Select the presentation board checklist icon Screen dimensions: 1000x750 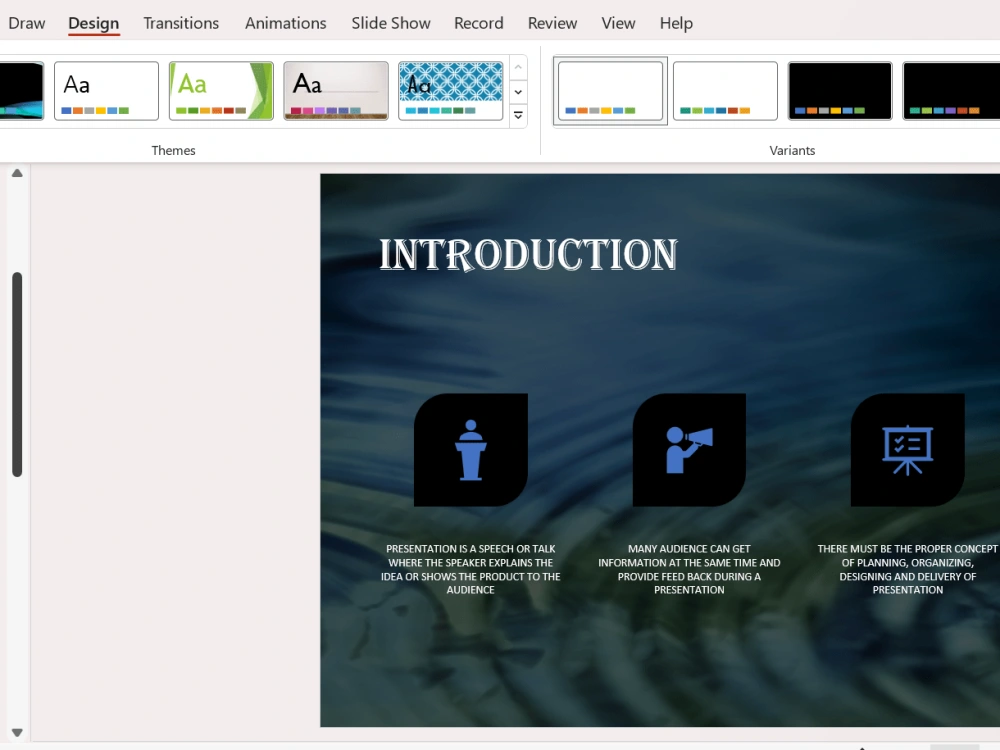908,450
